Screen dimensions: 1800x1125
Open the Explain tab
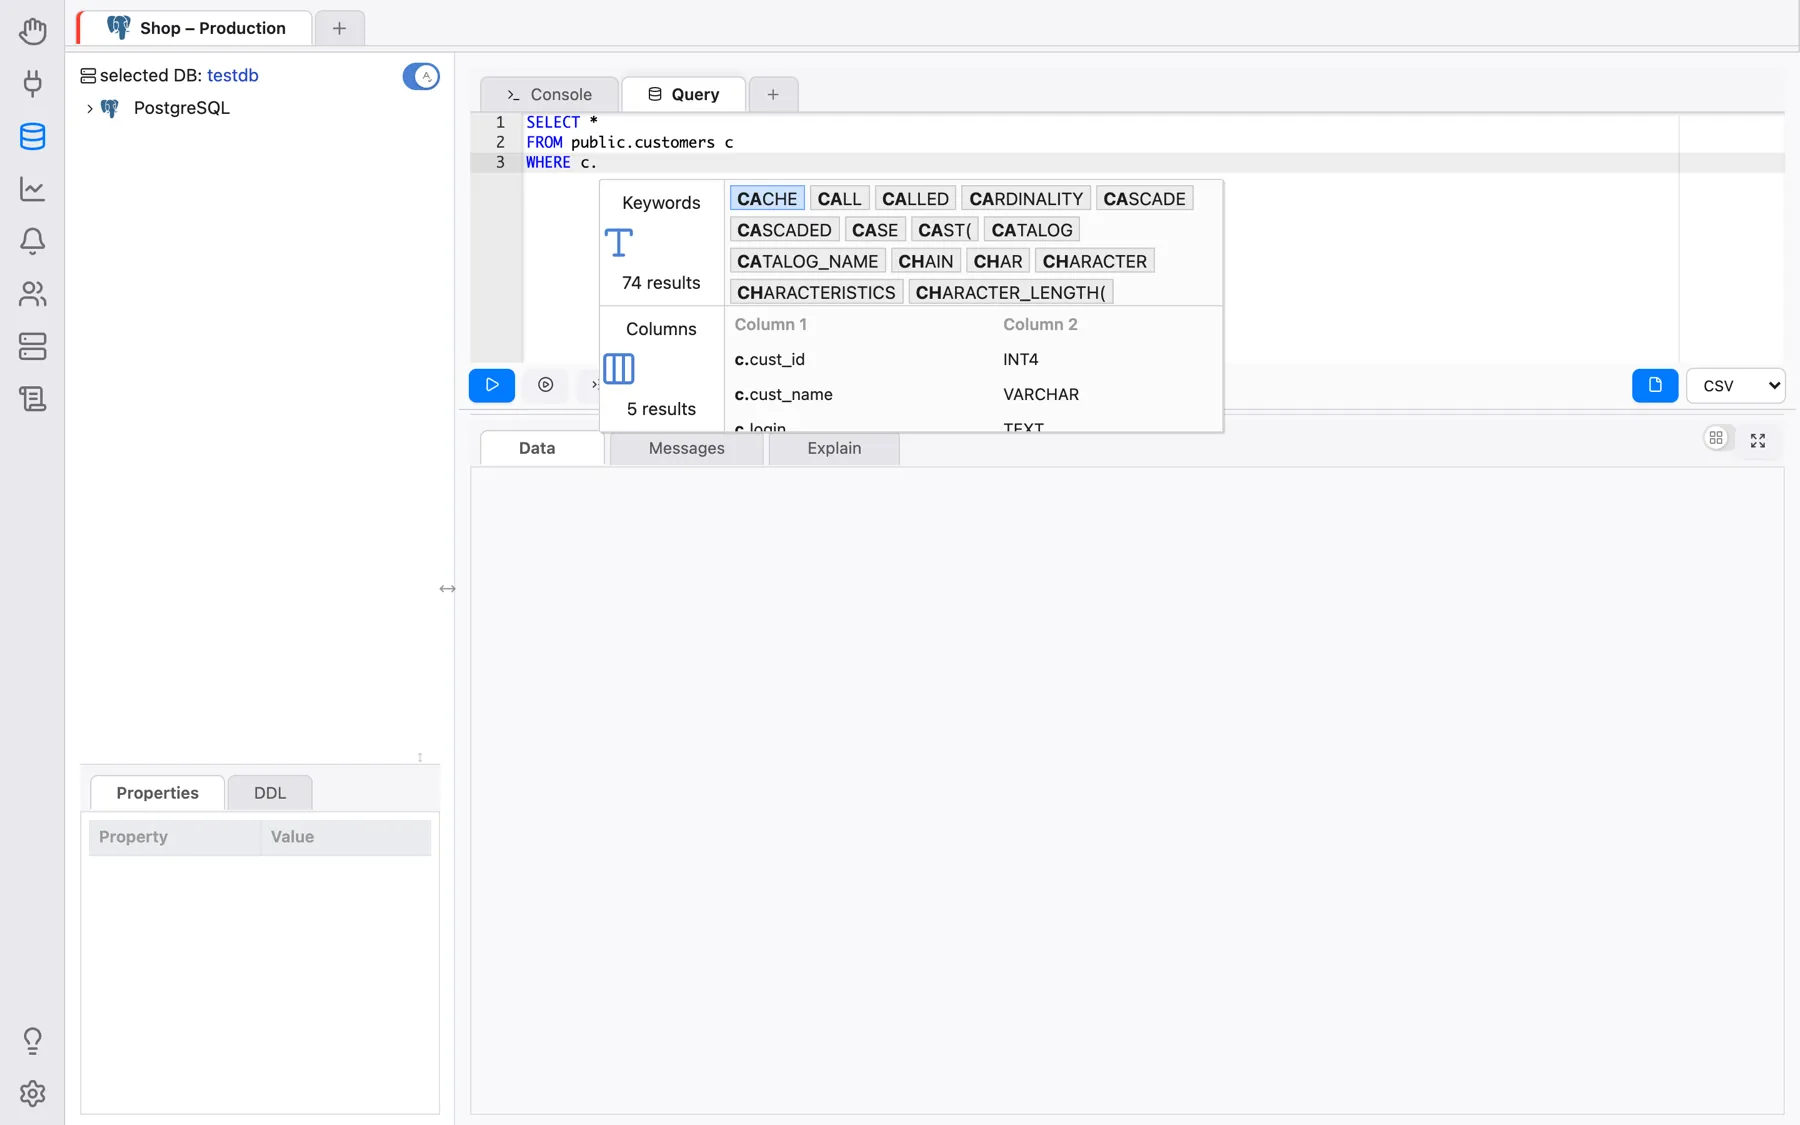[834, 448]
